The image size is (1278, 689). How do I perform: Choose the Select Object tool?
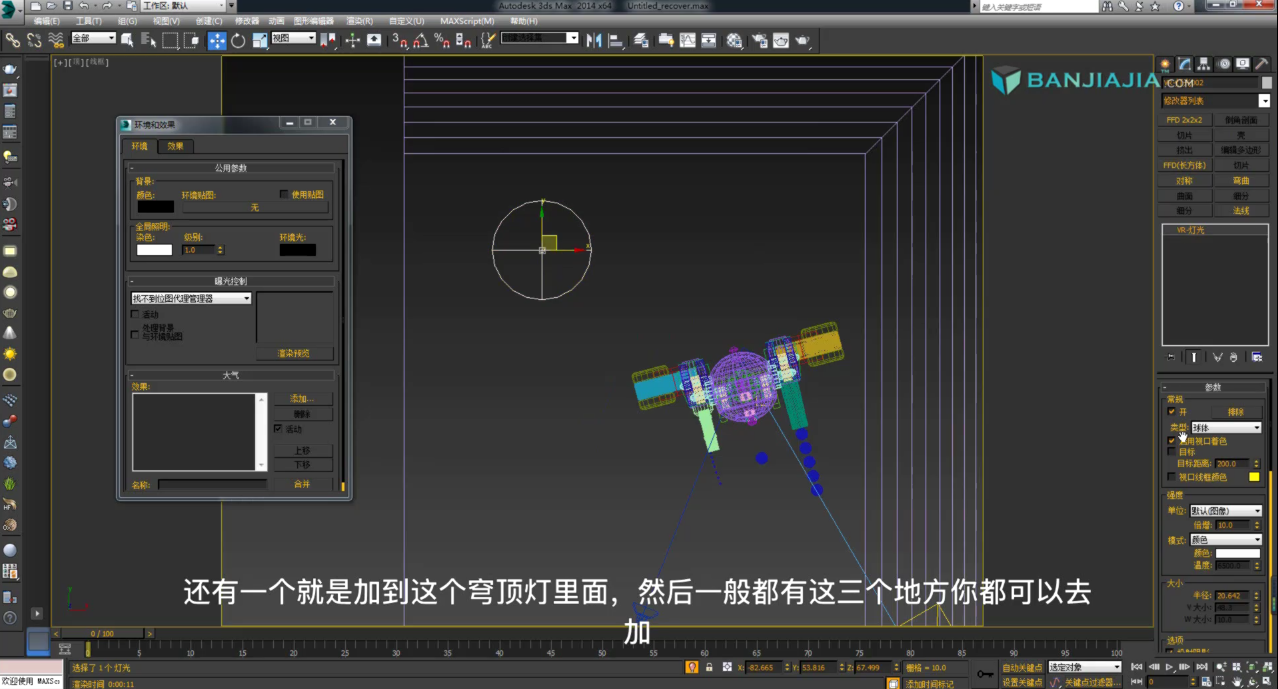127,40
